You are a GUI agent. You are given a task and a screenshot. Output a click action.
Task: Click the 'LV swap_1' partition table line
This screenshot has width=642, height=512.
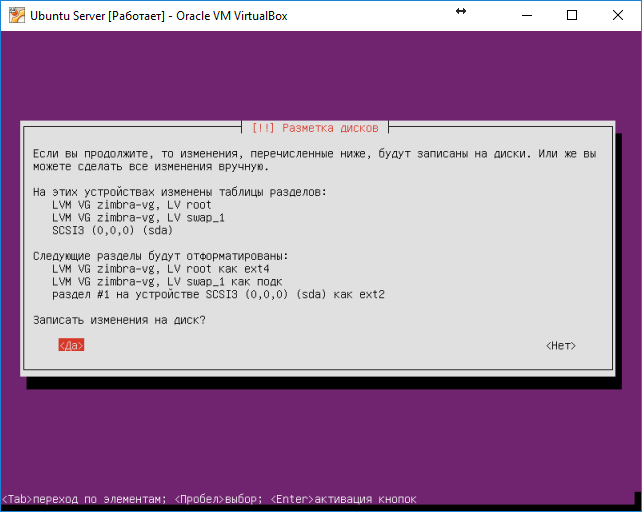click(x=138, y=217)
